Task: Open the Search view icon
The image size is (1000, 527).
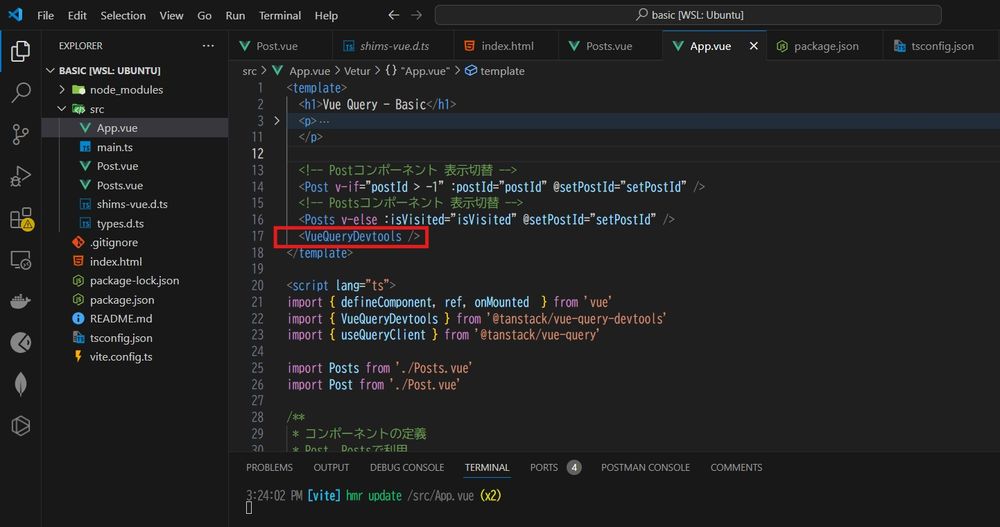Action: (x=20, y=93)
